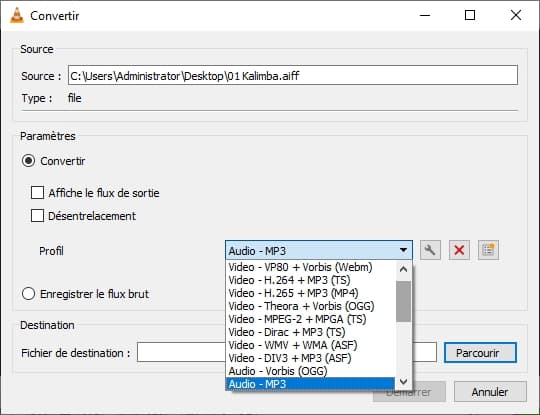Click scroll down arrow in profile list
The image size is (540, 415).
click(x=403, y=382)
